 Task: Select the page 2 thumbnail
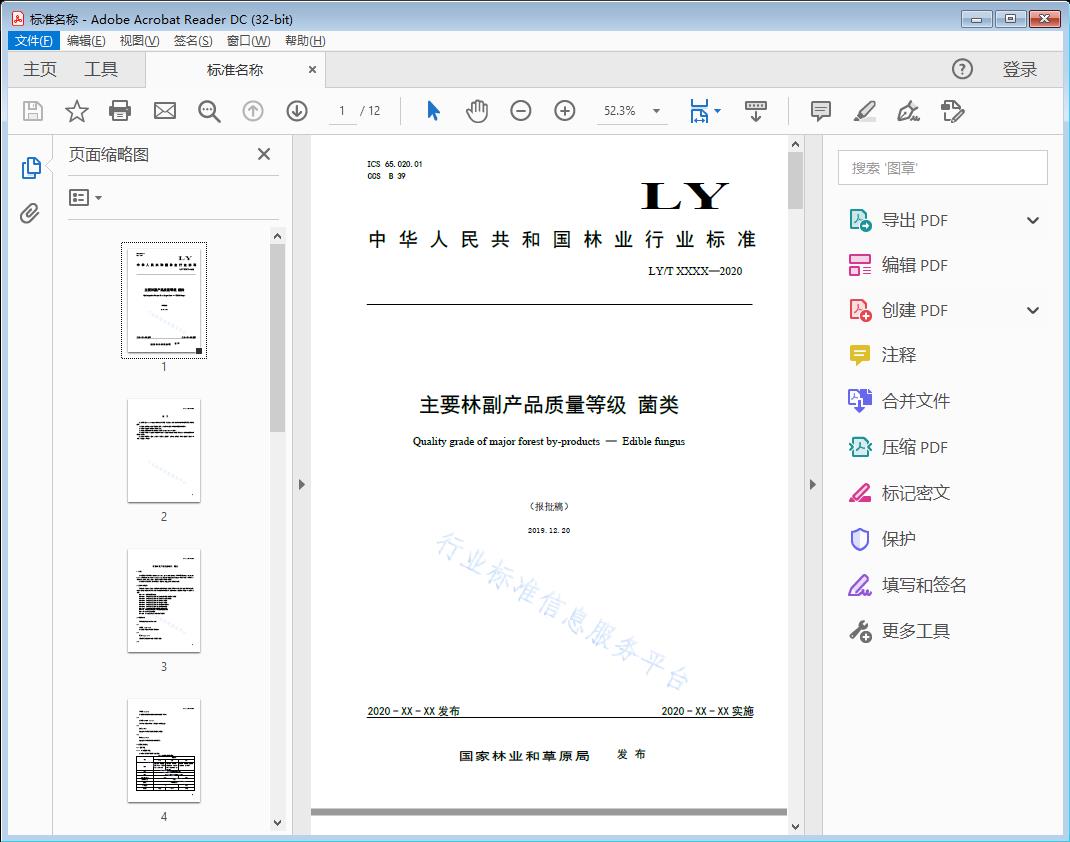(163, 451)
